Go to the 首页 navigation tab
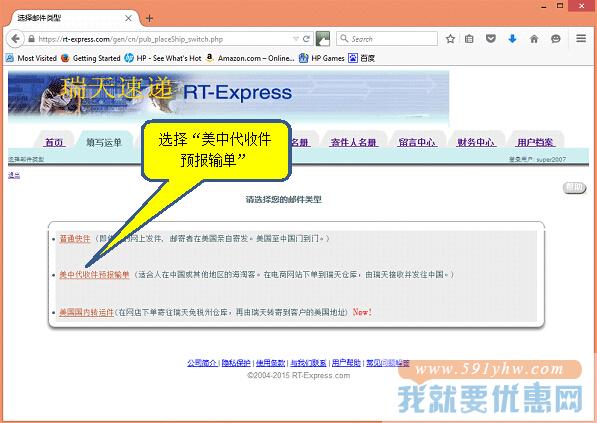The image size is (597, 423). [x=54, y=142]
